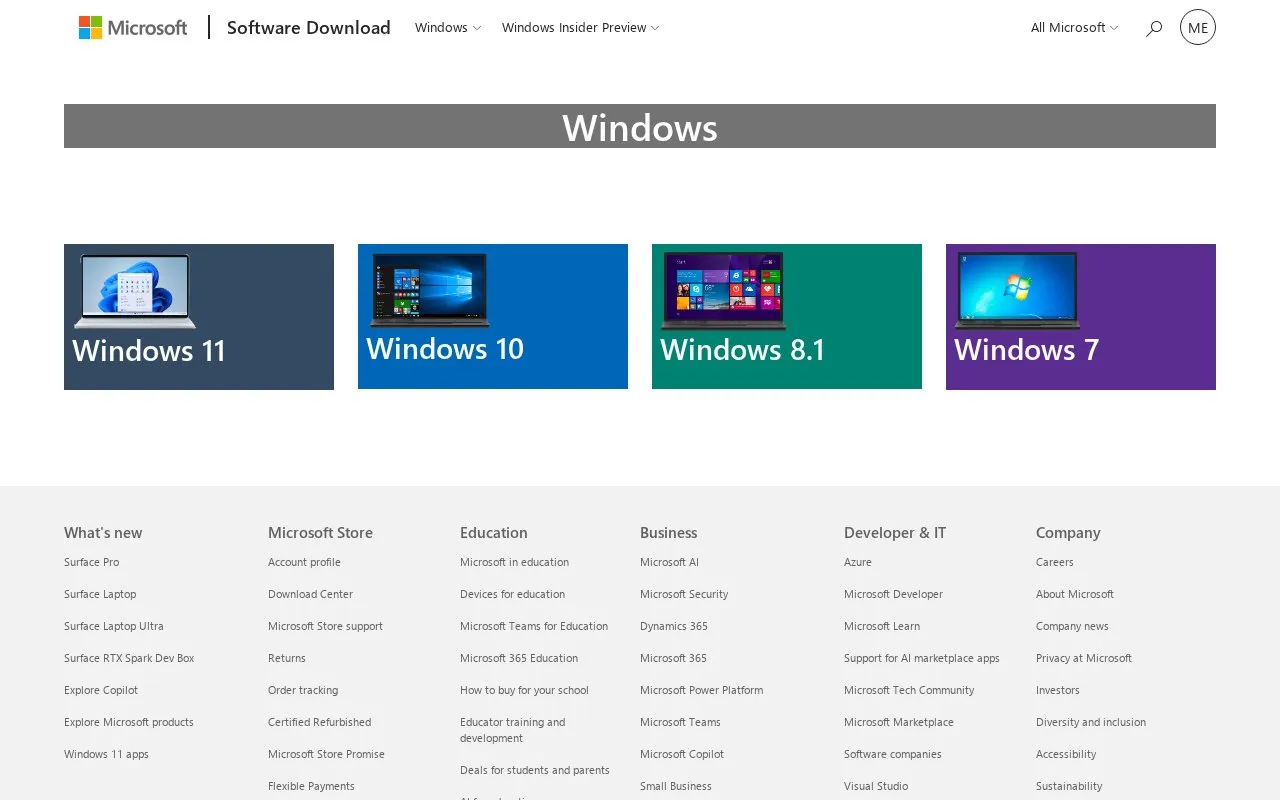Open the Windows 8.1 tile
This screenshot has height=800, width=1280.
(787, 316)
